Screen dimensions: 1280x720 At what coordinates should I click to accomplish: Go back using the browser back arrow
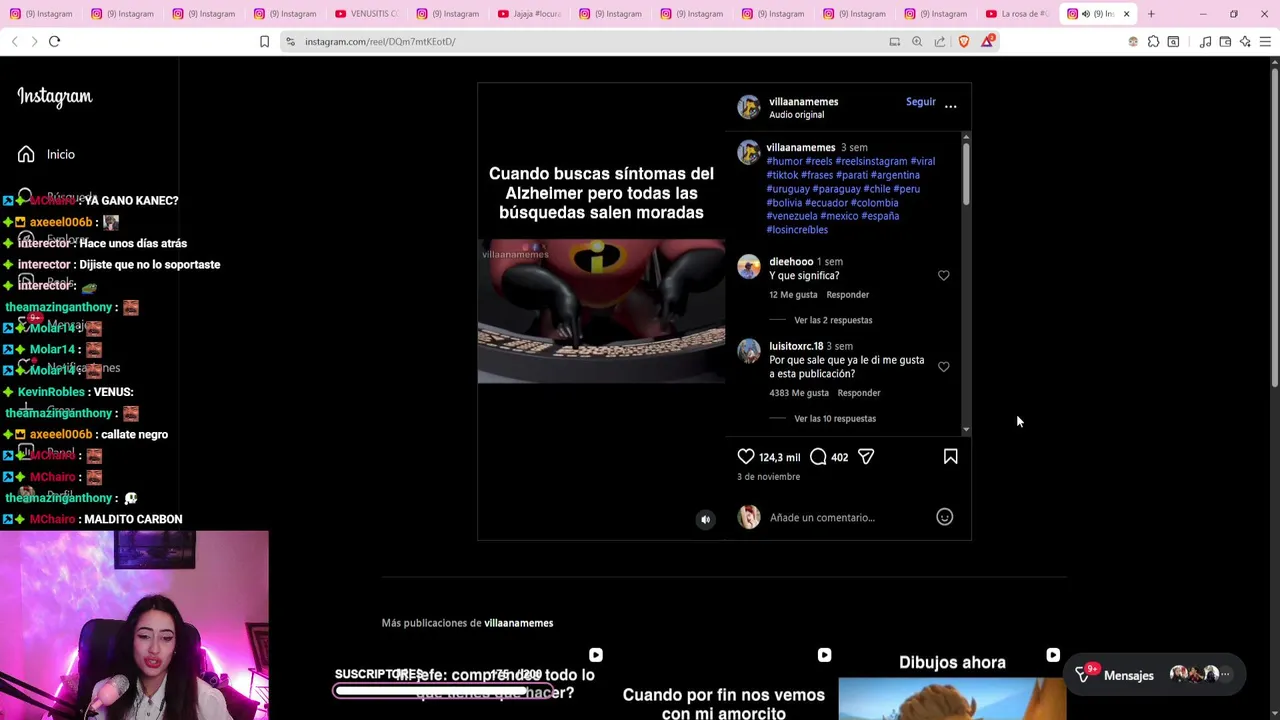(x=14, y=41)
